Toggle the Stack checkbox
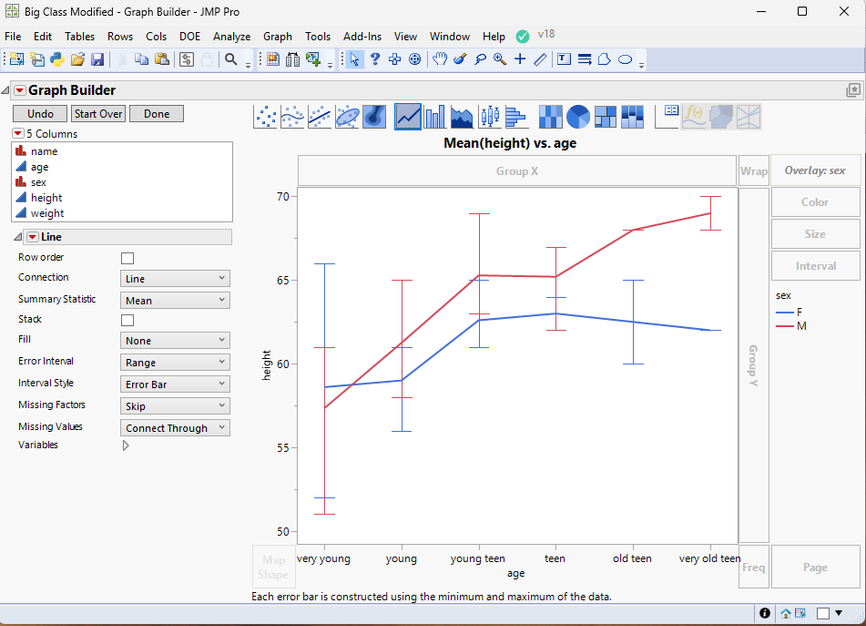Viewport: 866px width, 626px height. [128, 320]
